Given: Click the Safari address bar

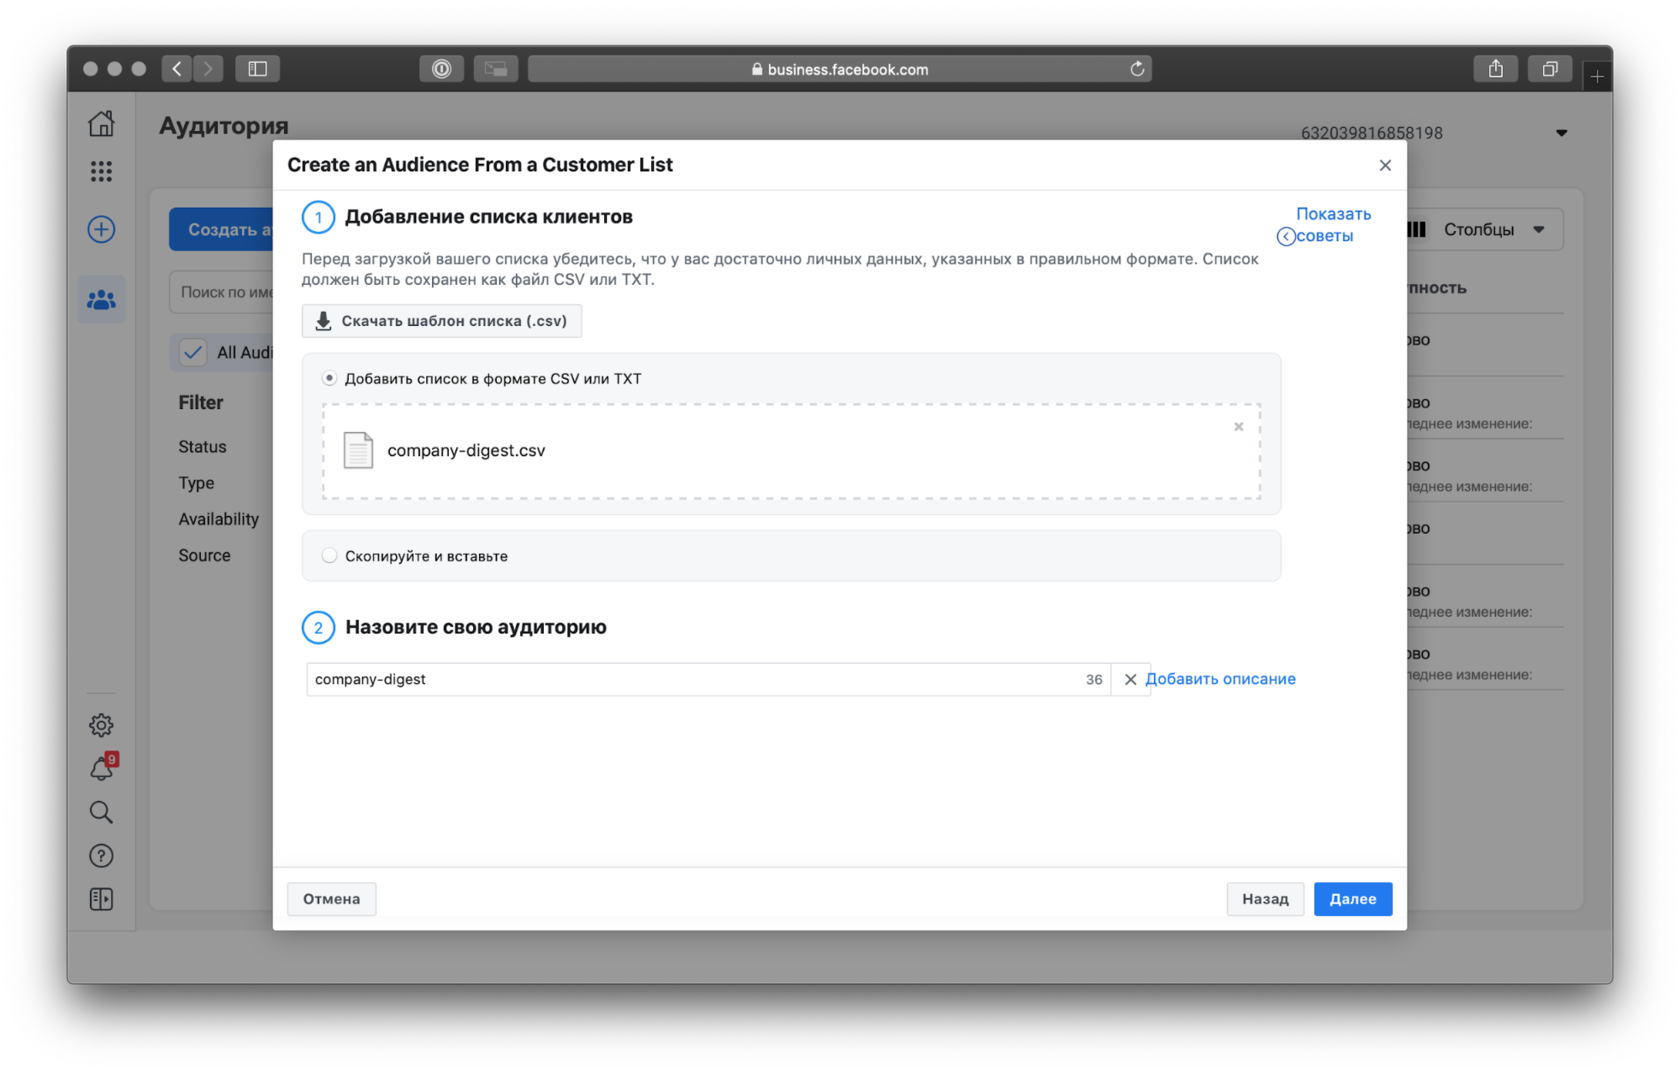Looking at the screenshot, I should click(840, 69).
